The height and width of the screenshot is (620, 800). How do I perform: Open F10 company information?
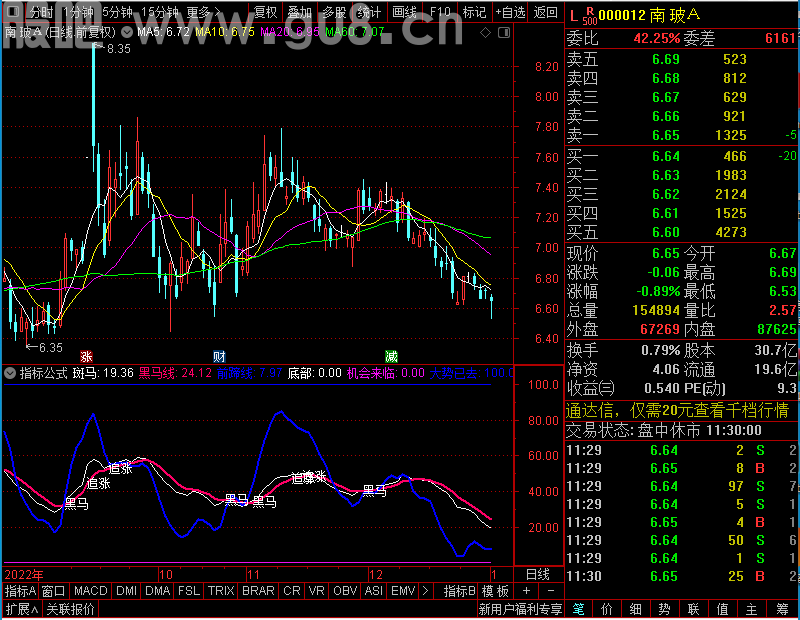(x=440, y=12)
